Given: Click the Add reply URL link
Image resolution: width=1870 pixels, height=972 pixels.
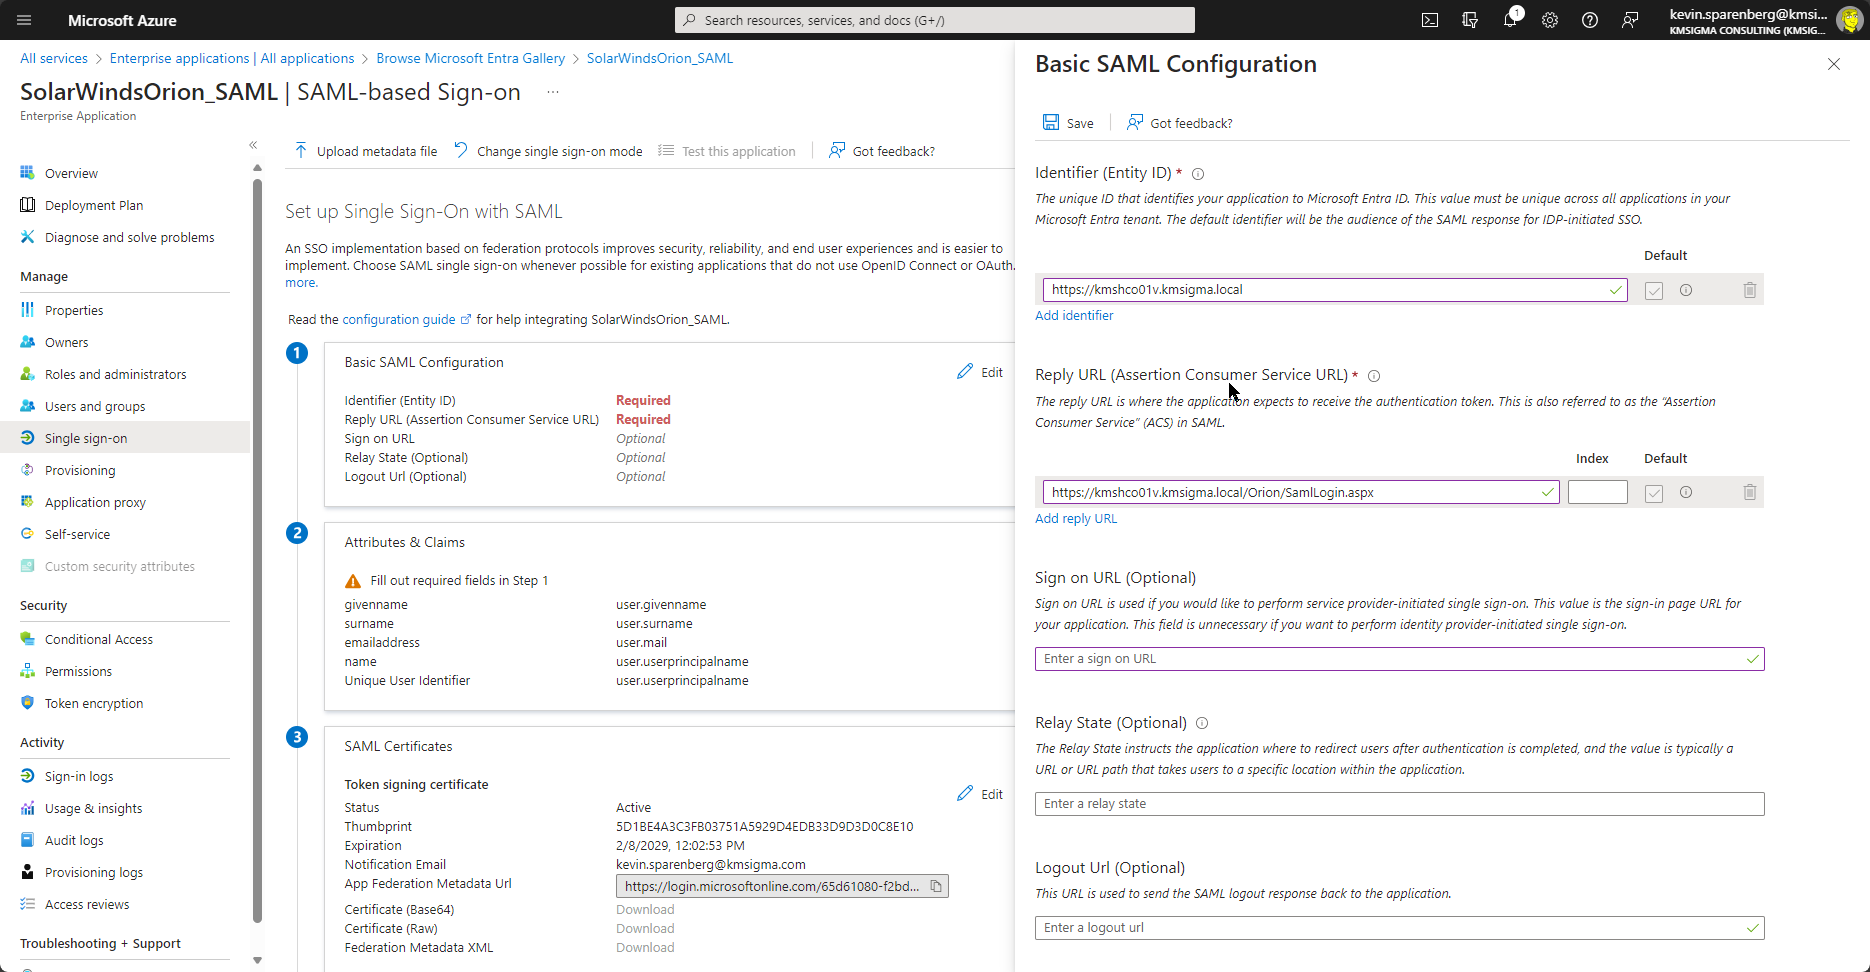Looking at the screenshot, I should click(x=1076, y=518).
